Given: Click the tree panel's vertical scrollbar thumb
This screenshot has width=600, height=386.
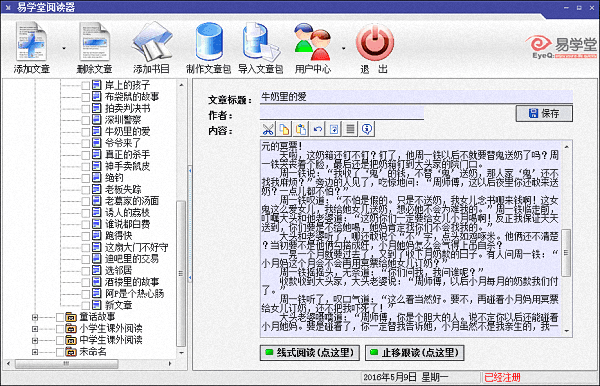Looking at the screenshot, I should [181, 273].
